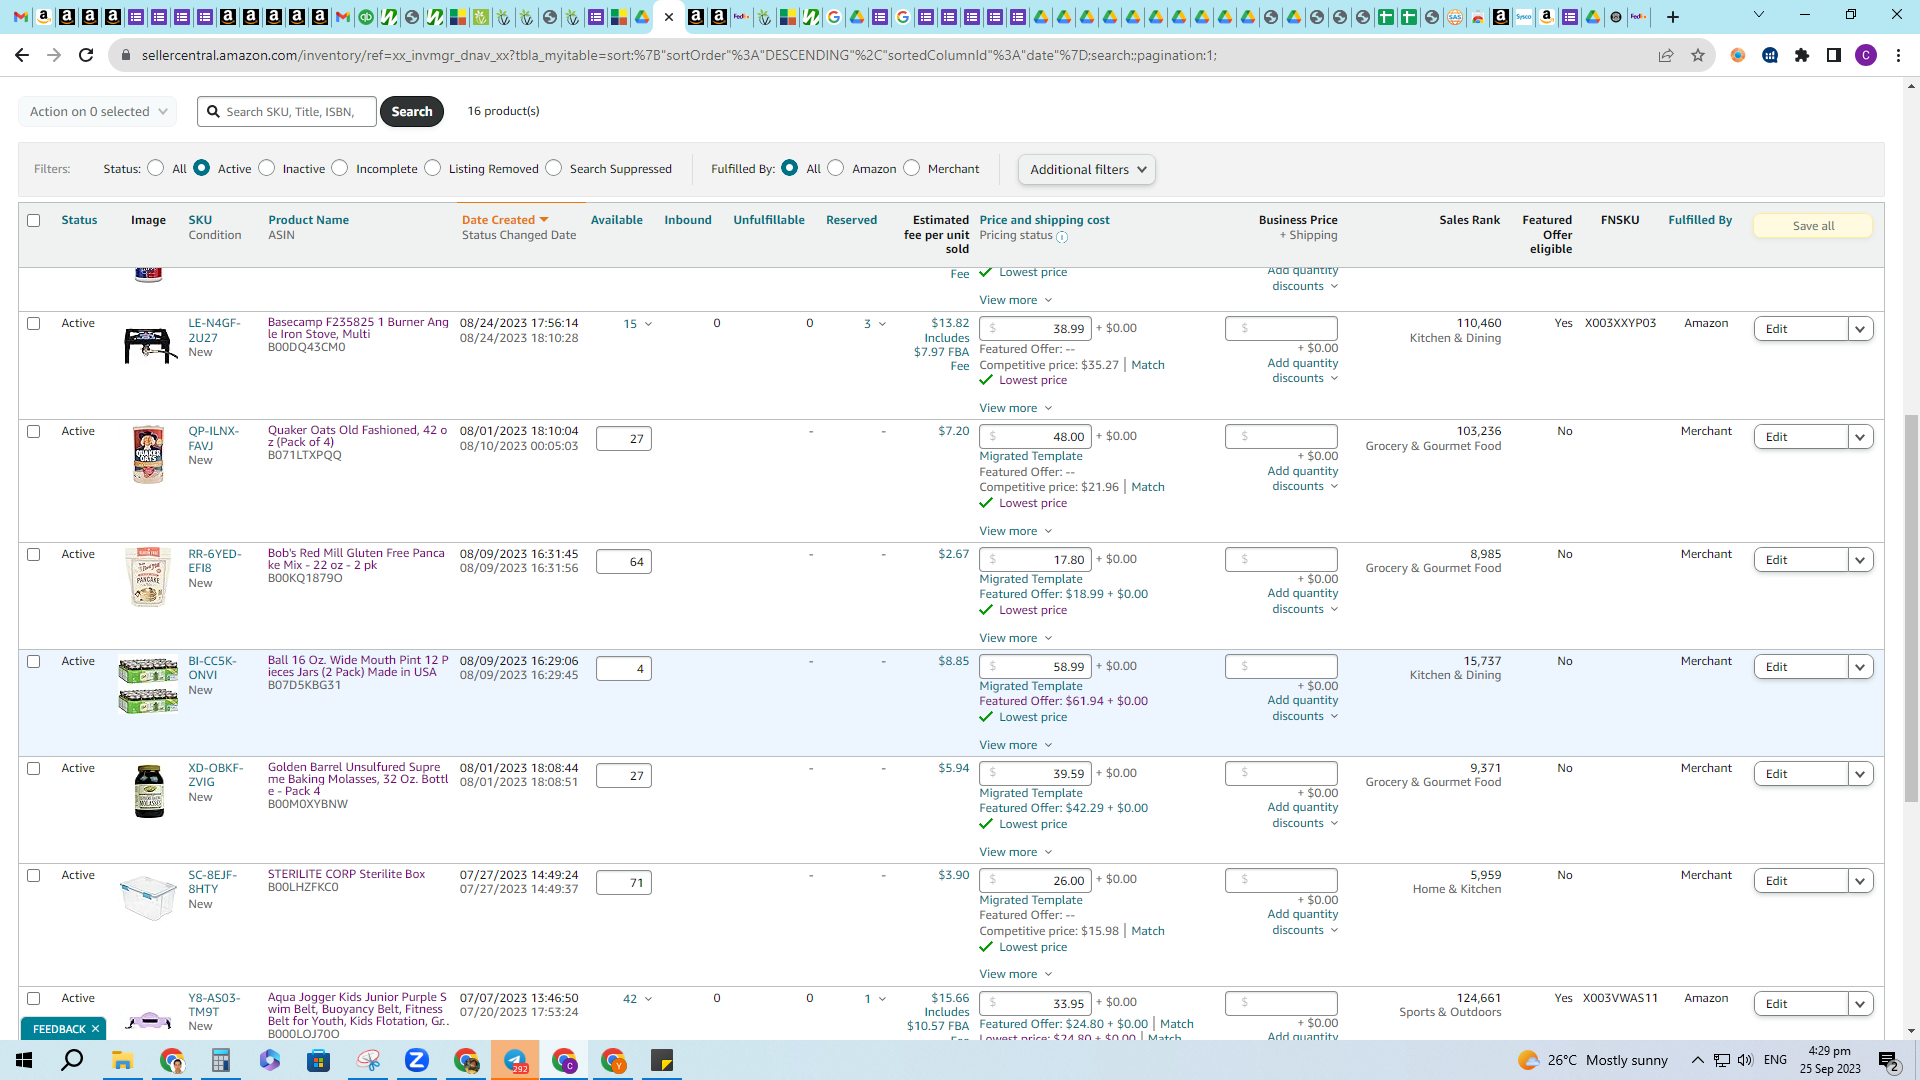The width and height of the screenshot is (1920, 1080).
Task: Expand reserved quantity arrow for Aqua Jogger row
Action: coord(882,999)
